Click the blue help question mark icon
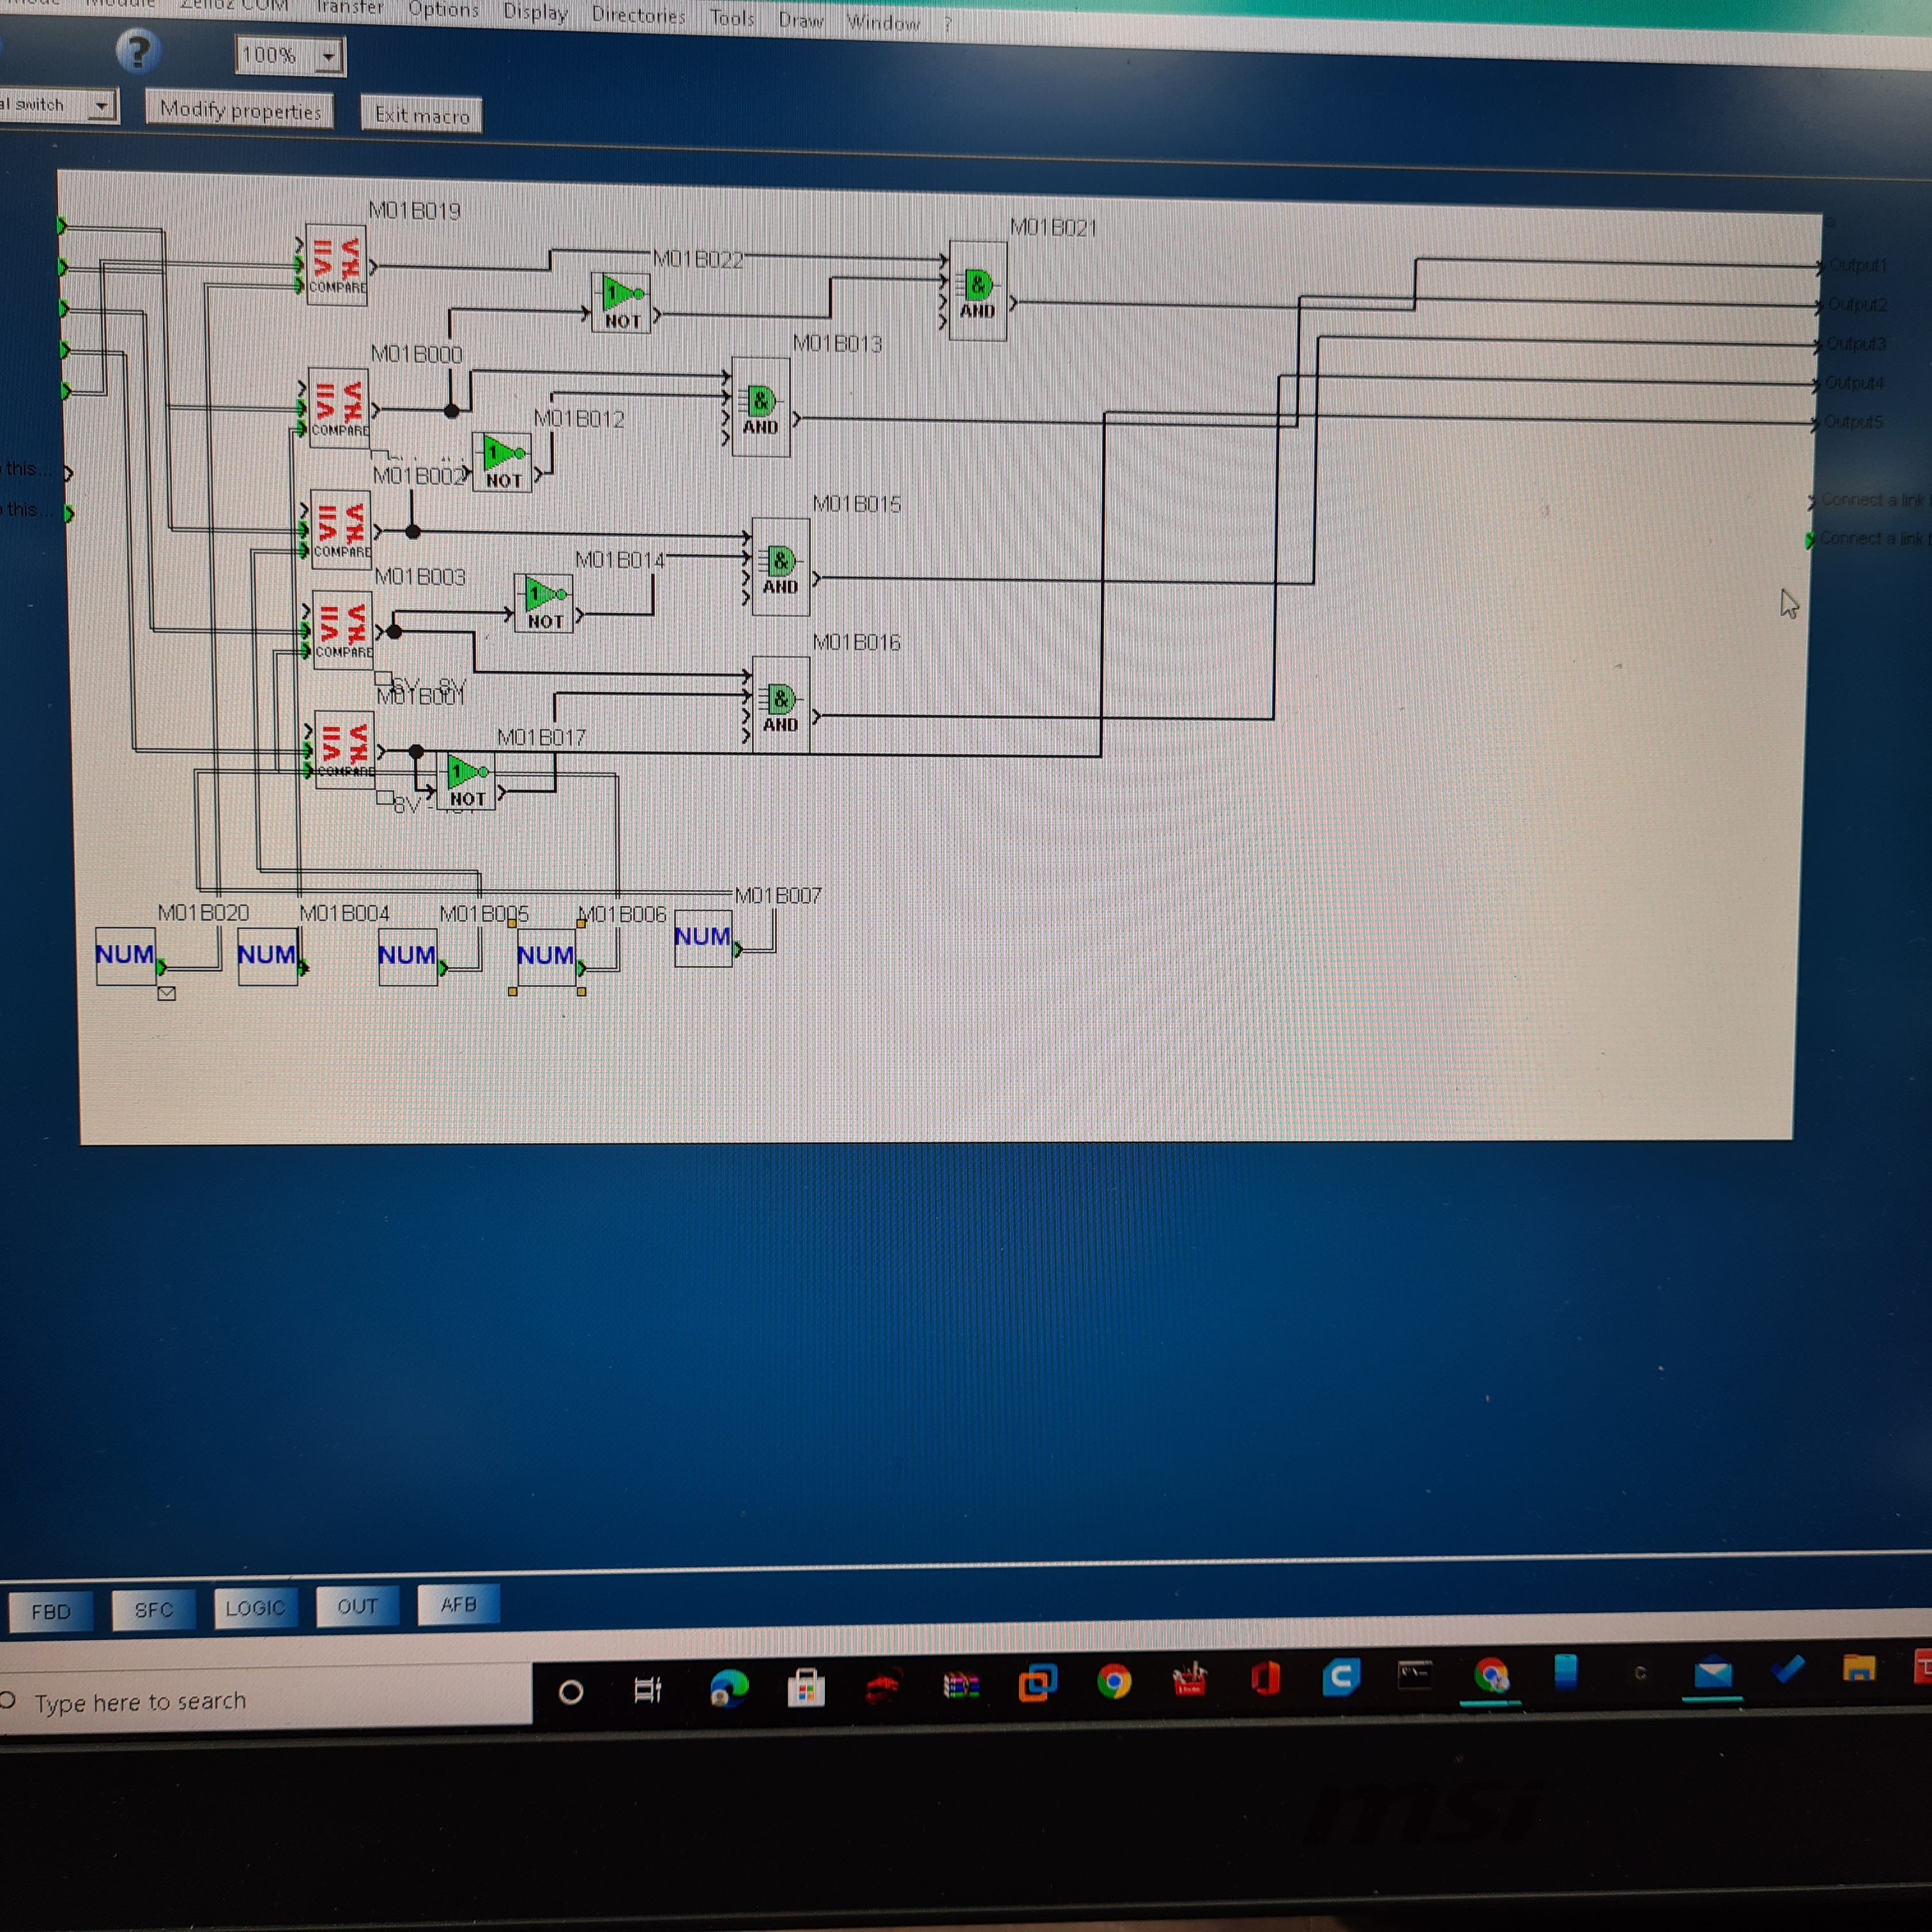This screenshot has width=1932, height=1932. point(138,50)
